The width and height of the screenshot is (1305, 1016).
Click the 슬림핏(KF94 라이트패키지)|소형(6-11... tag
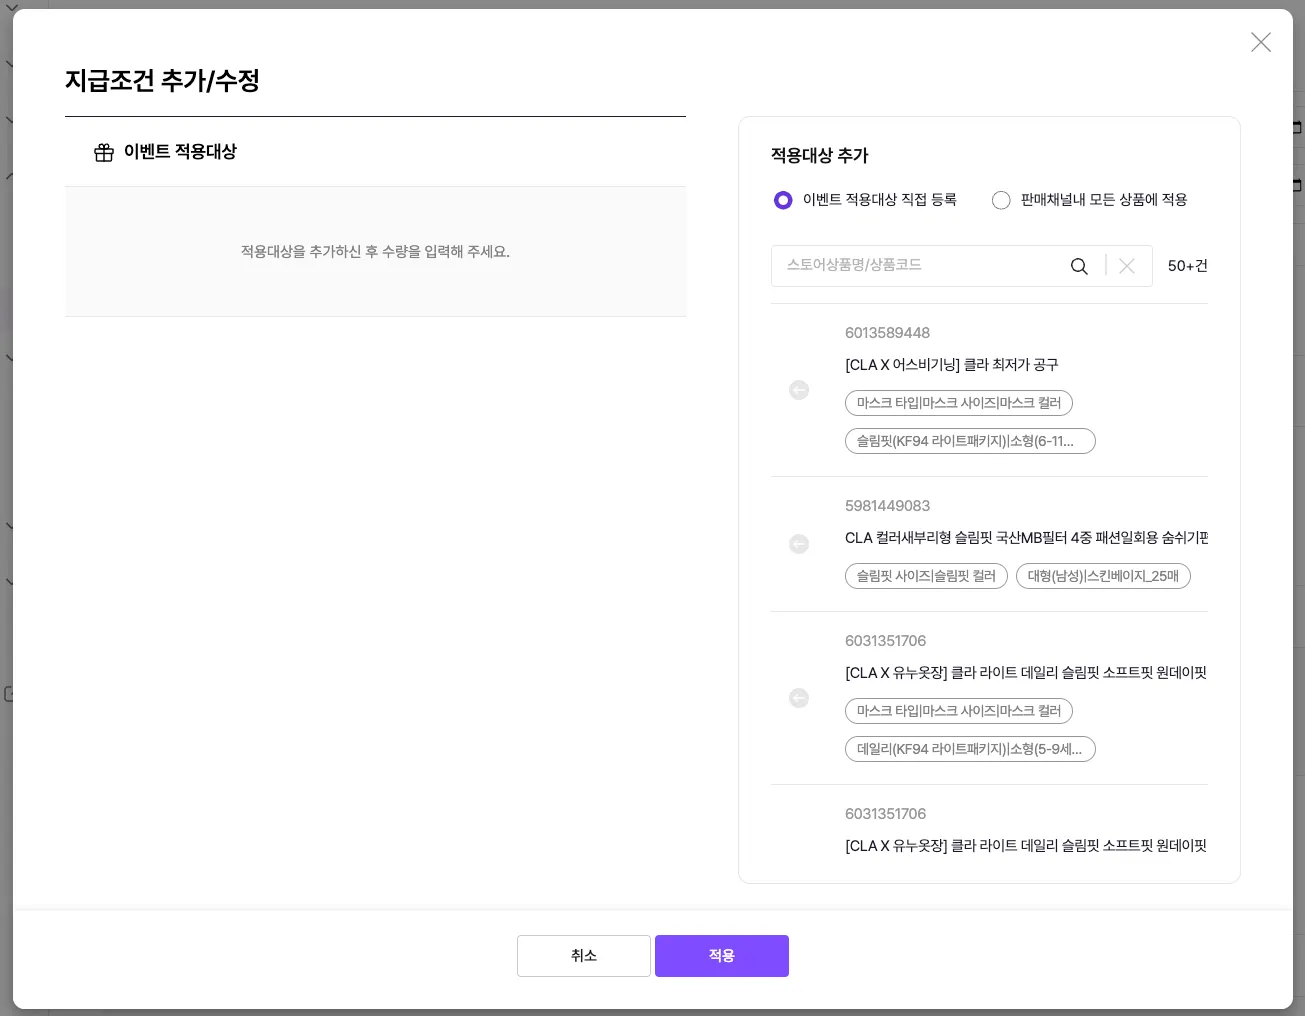tap(970, 441)
